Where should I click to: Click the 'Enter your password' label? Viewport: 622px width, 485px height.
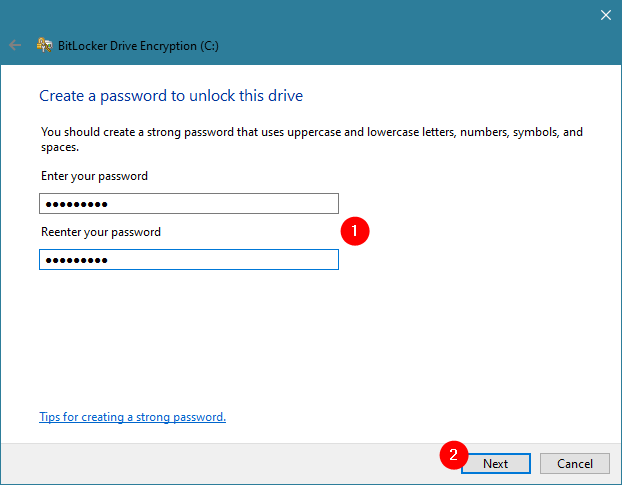click(x=94, y=176)
